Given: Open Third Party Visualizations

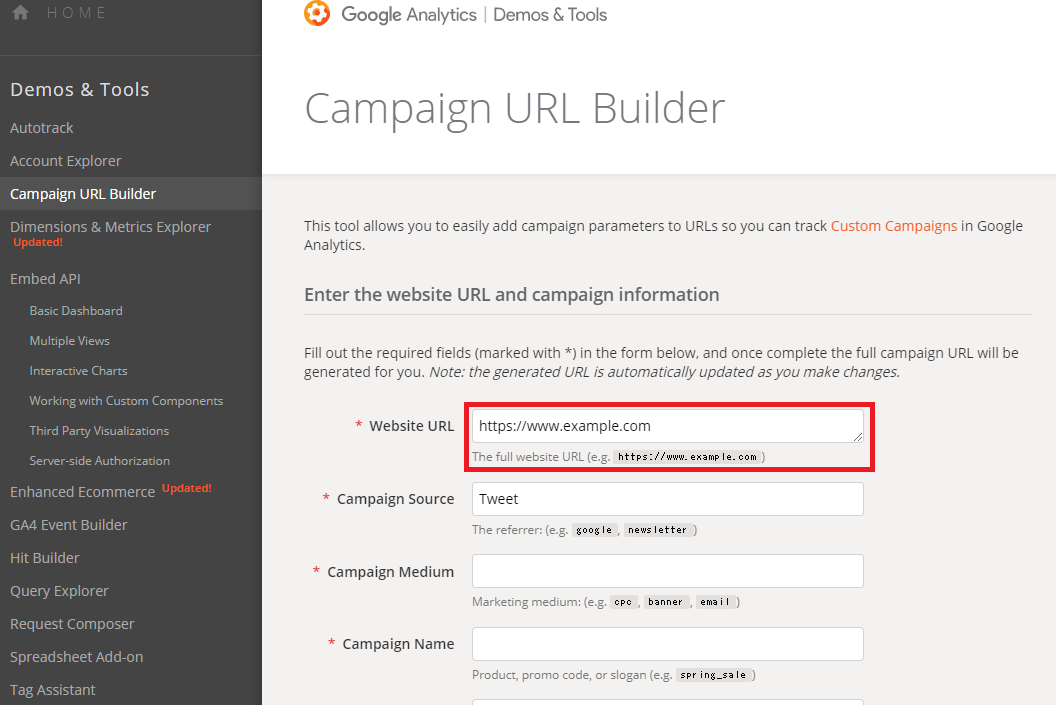Looking at the screenshot, I should coord(99,431).
